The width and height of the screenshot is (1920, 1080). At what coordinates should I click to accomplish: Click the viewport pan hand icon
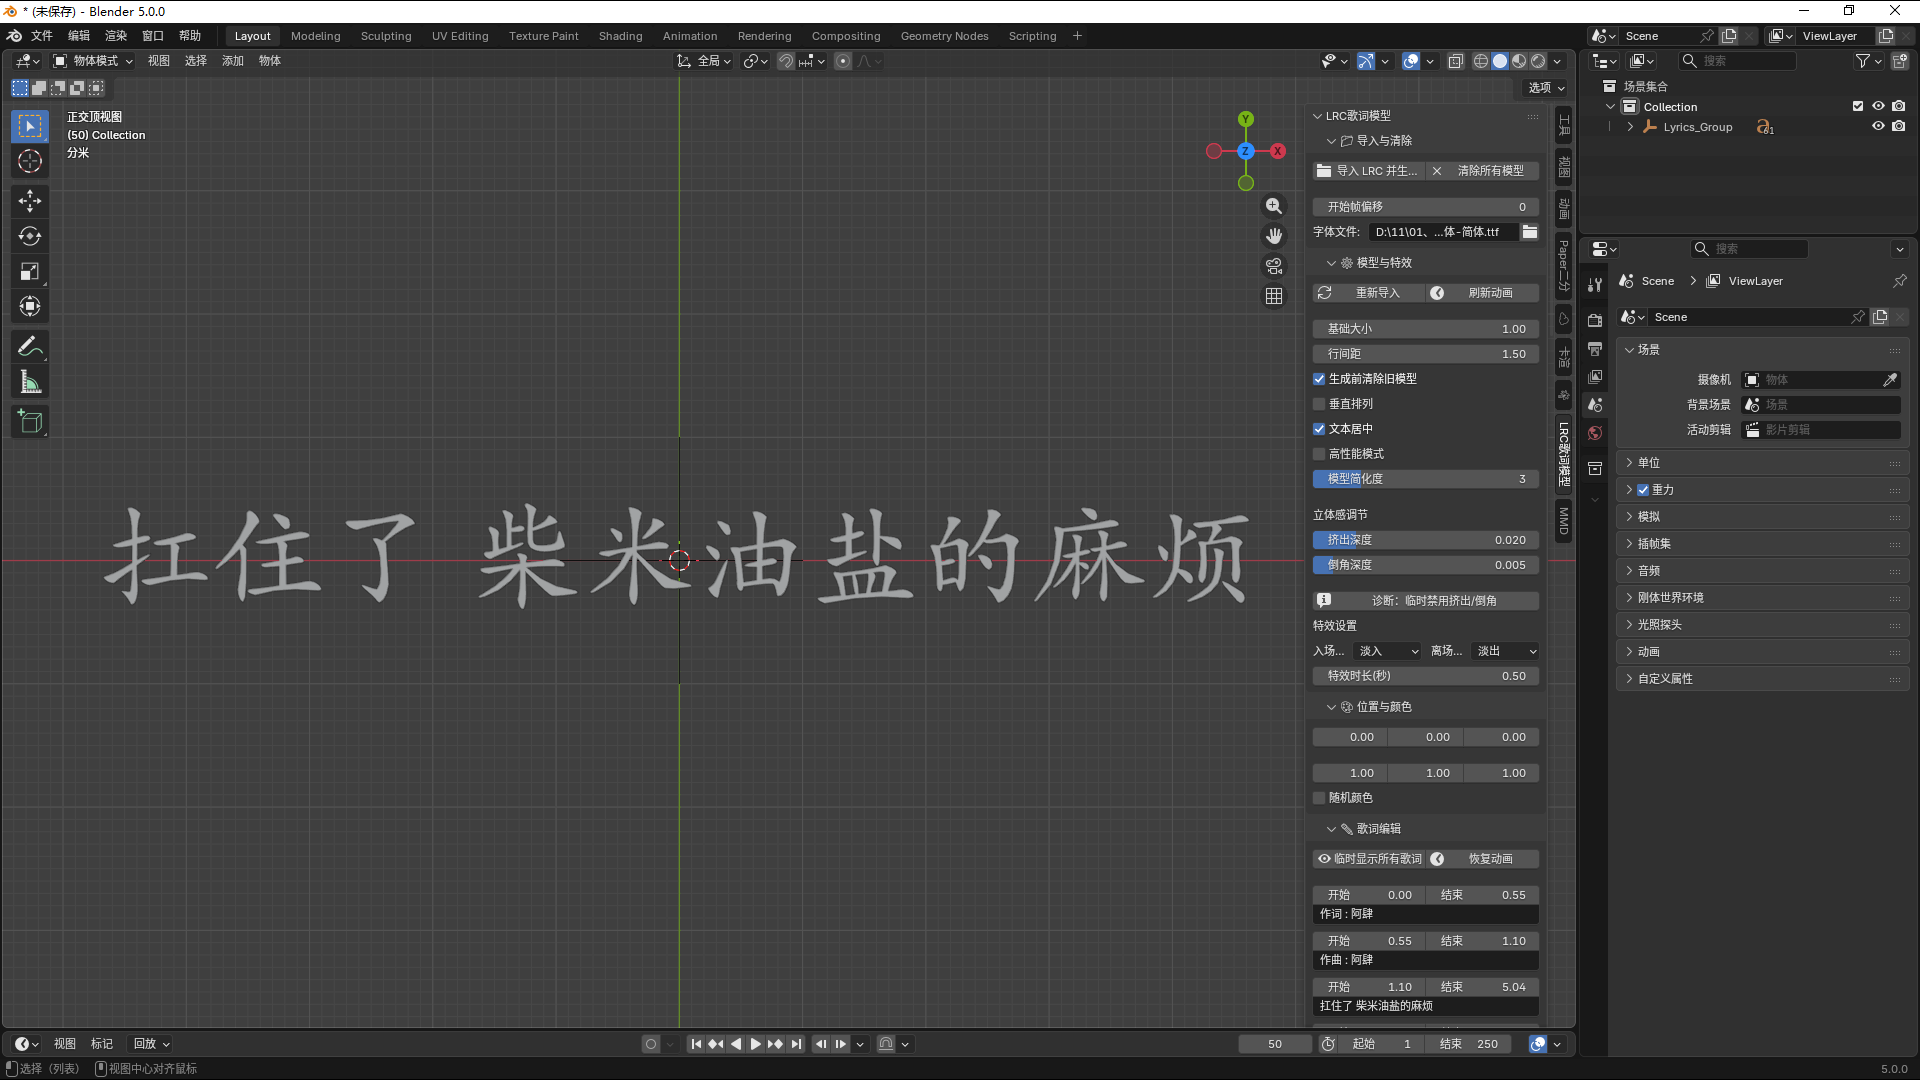click(1274, 236)
